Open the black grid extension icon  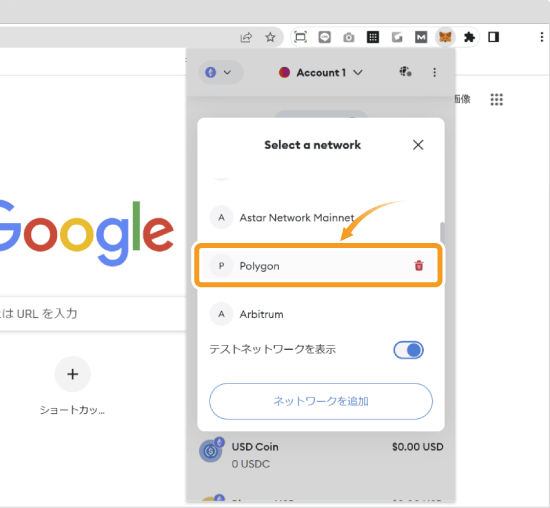[x=373, y=37]
